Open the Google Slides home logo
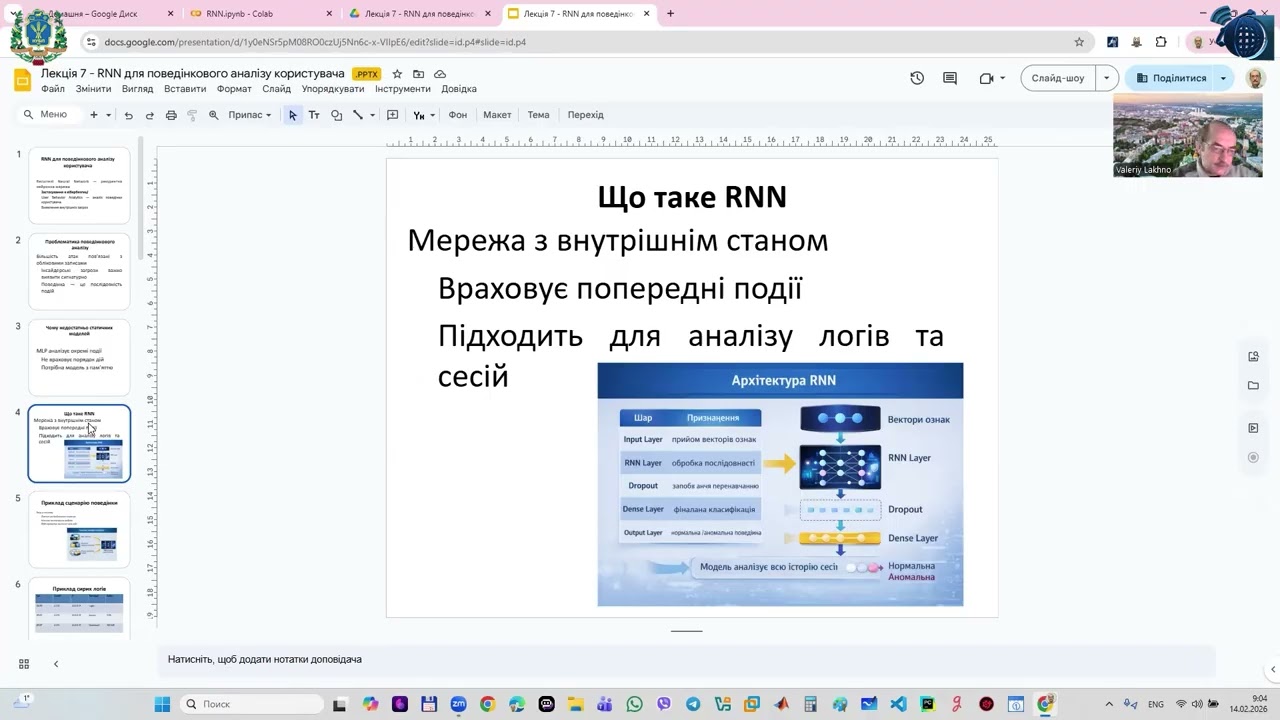Image resolution: width=1280 pixels, height=720 pixels. coord(22,80)
